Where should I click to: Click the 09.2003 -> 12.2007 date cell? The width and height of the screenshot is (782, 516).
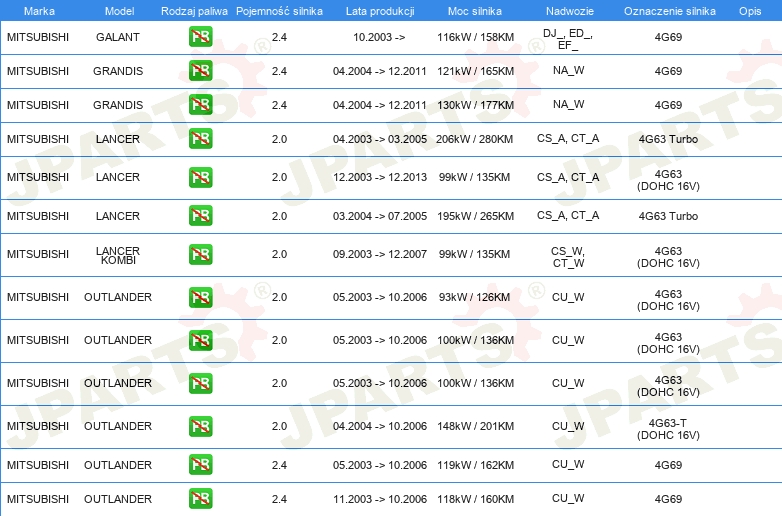pos(380,254)
